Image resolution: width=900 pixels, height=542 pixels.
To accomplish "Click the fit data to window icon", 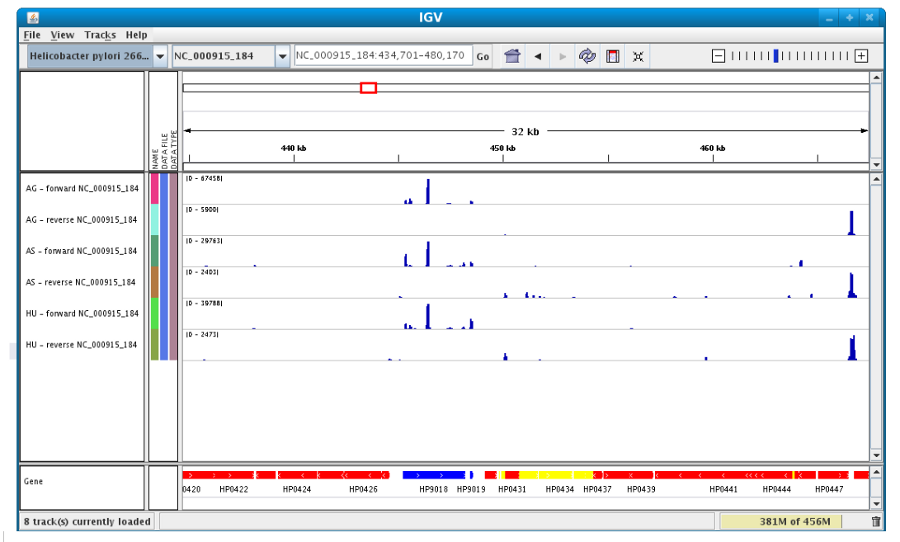I will click(x=638, y=56).
